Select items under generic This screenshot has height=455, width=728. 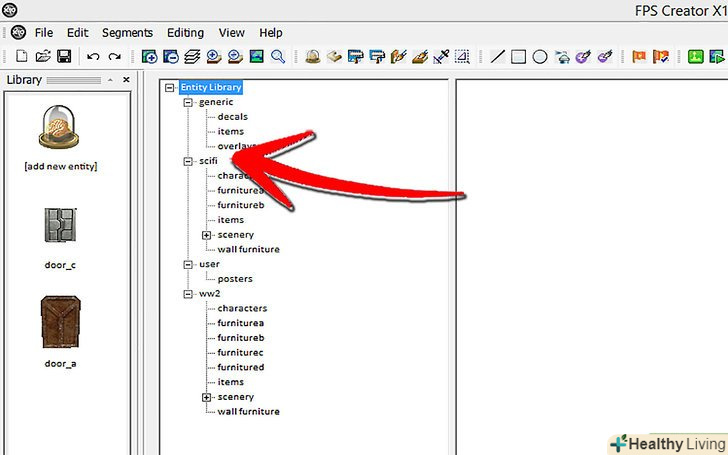tap(231, 131)
